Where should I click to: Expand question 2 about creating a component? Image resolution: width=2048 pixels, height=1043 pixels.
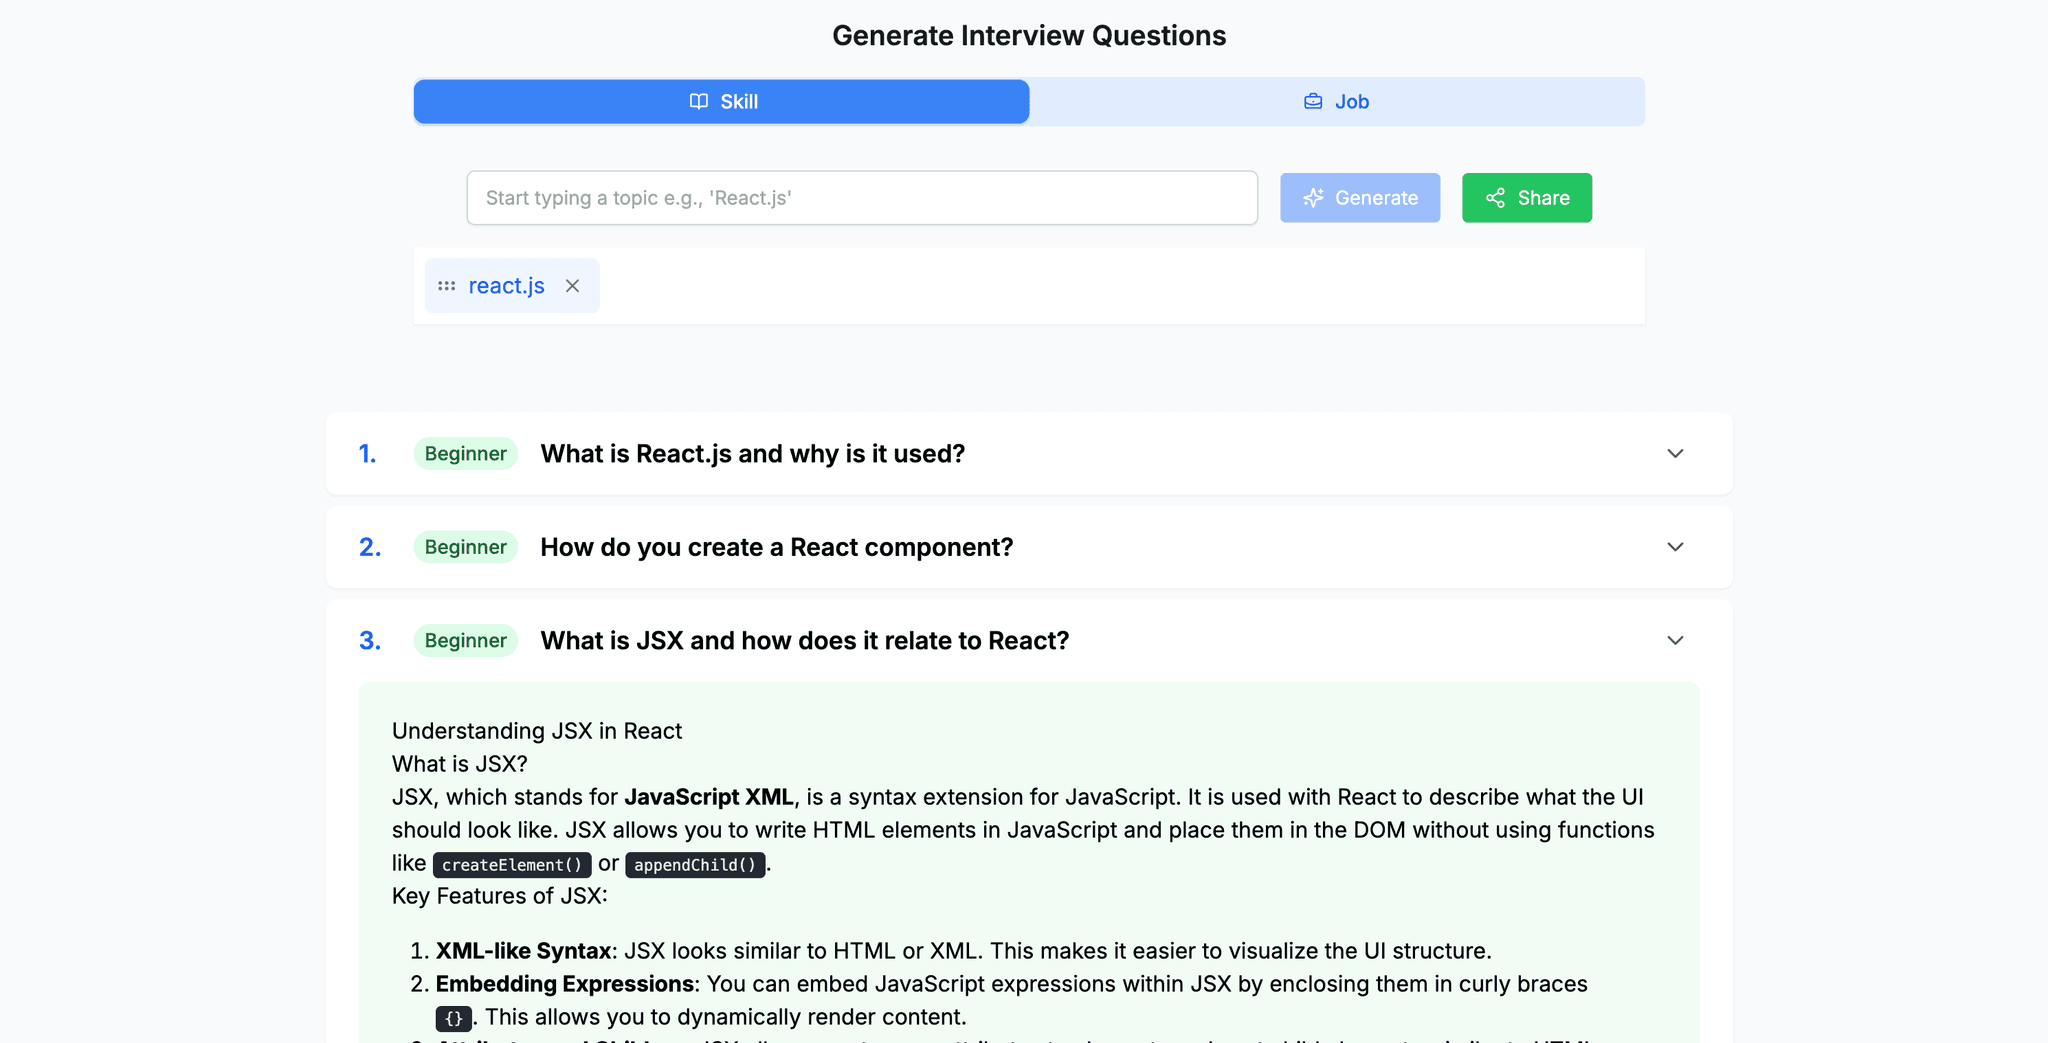click(1675, 547)
